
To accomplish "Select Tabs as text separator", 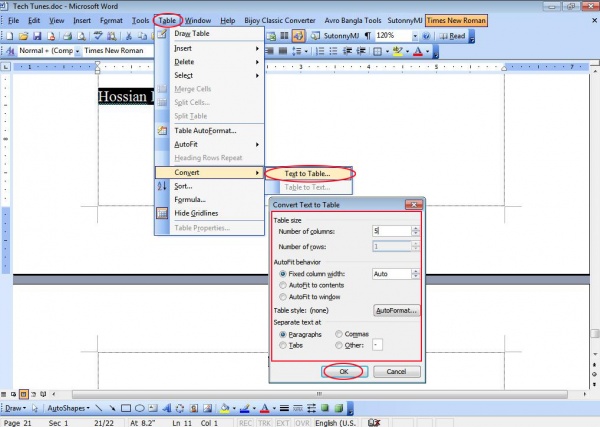I will coord(283,345).
